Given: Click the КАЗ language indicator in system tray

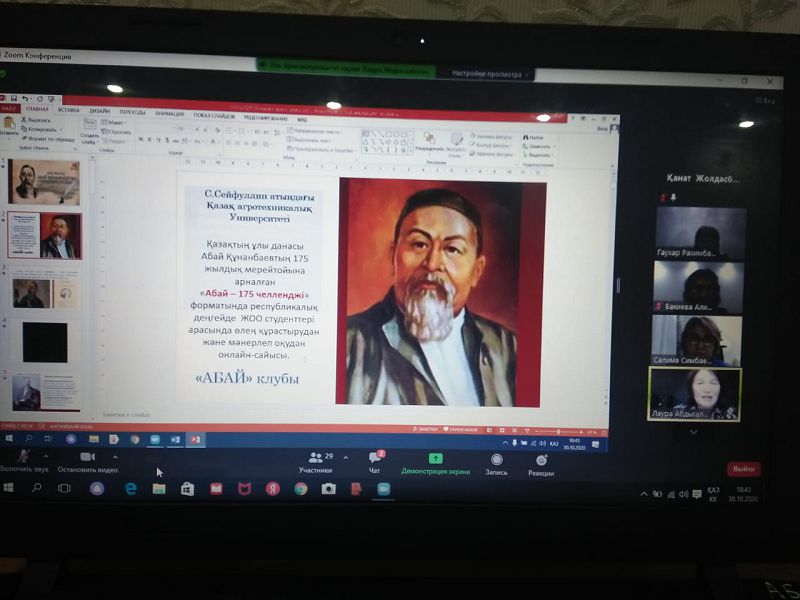Looking at the screenshot, I should tap(713, 493).
